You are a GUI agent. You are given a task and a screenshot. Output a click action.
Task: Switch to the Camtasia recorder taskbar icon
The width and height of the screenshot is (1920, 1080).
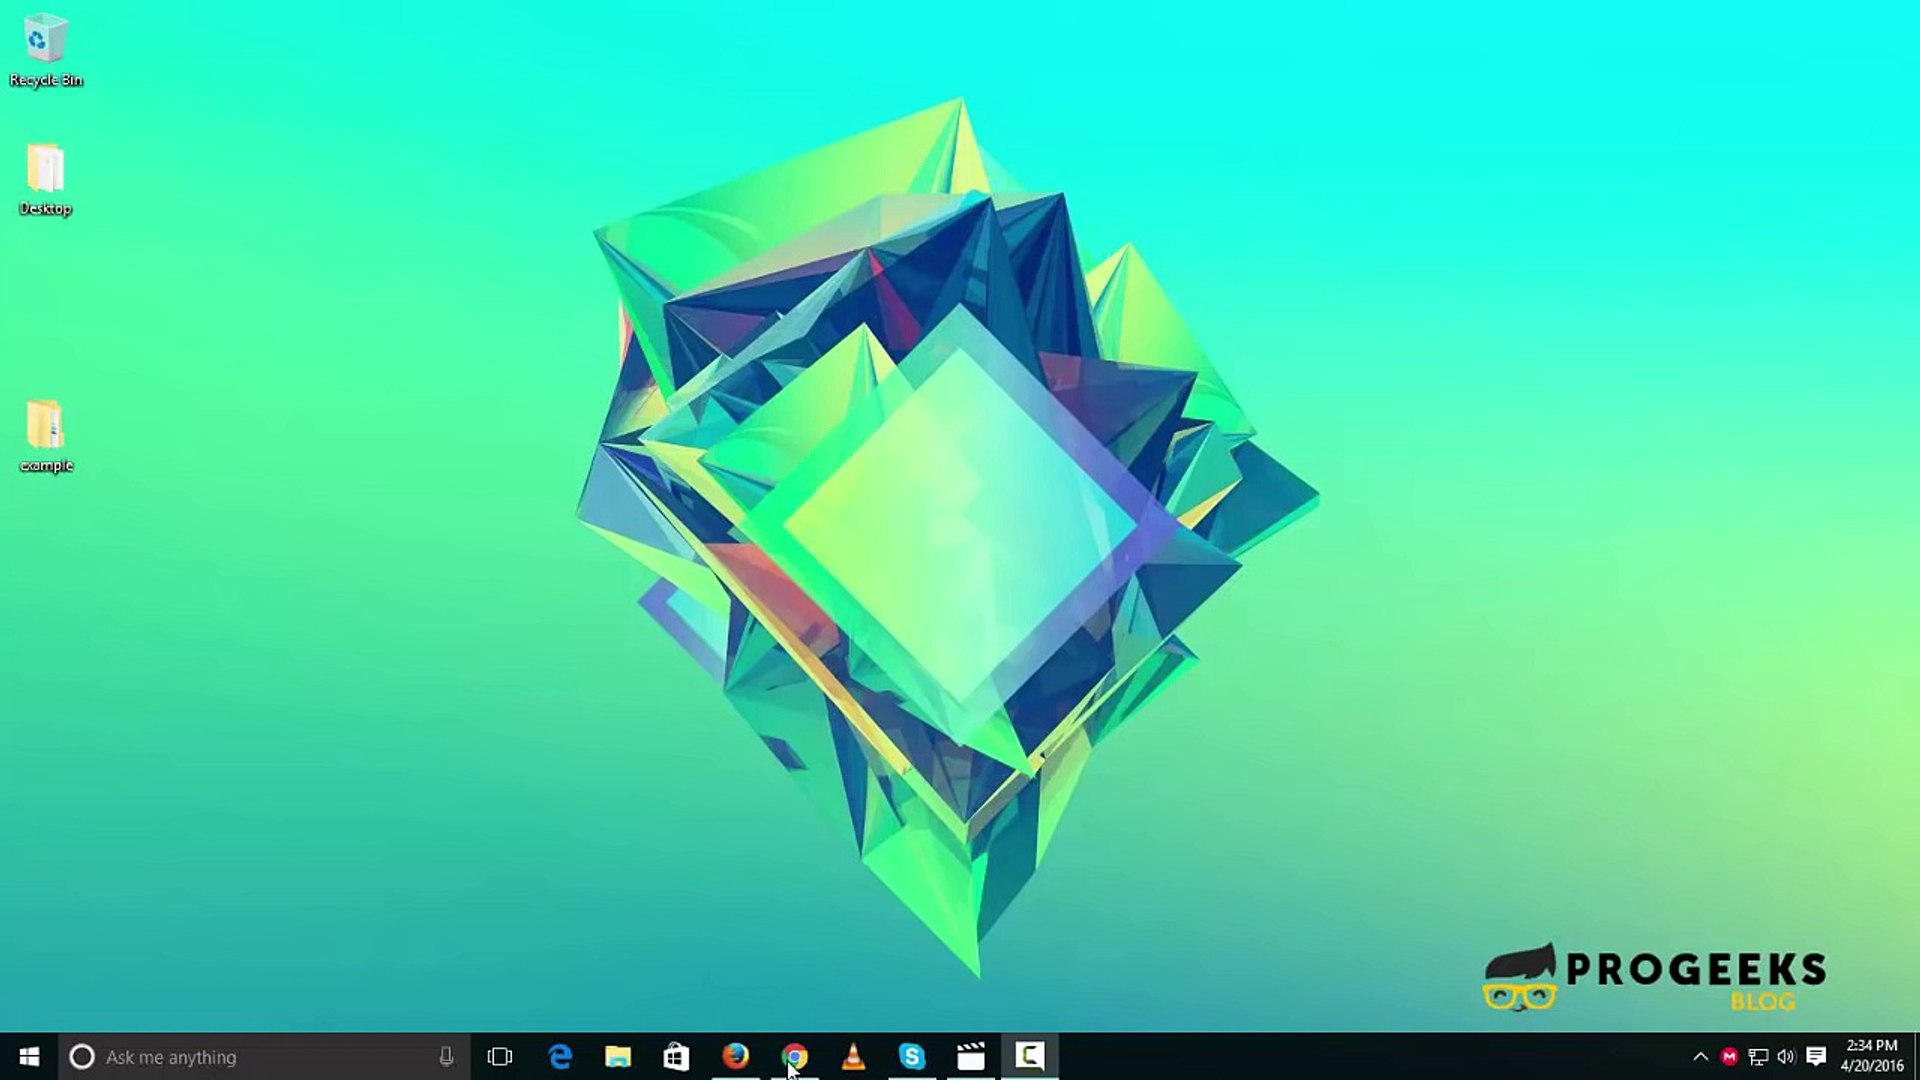click(x=1029, y=1056)
